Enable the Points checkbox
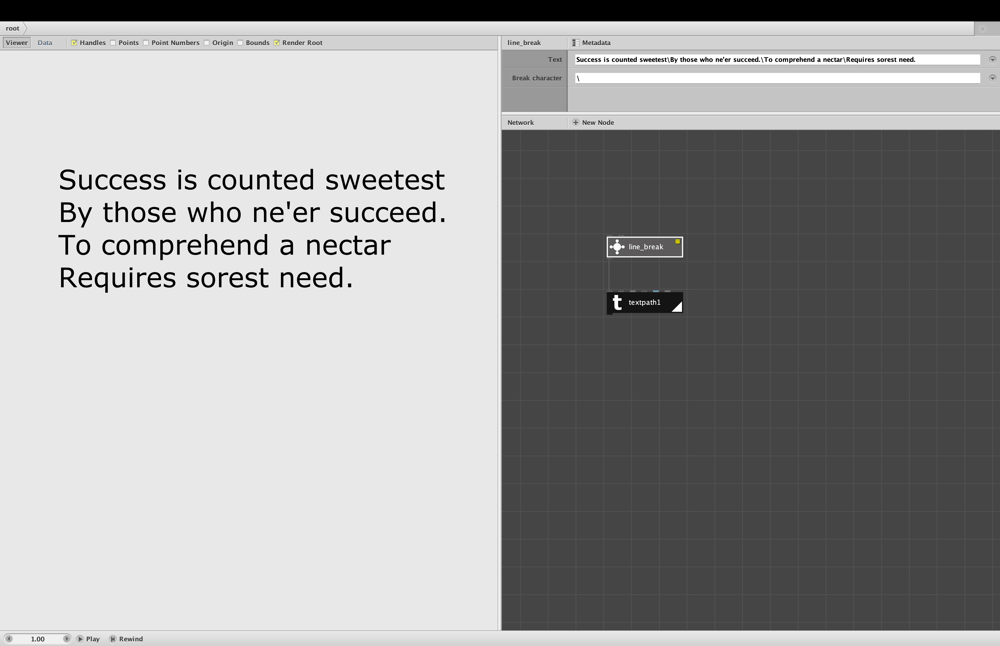This screenshot has width=1000, height=646. click(113, 43)
